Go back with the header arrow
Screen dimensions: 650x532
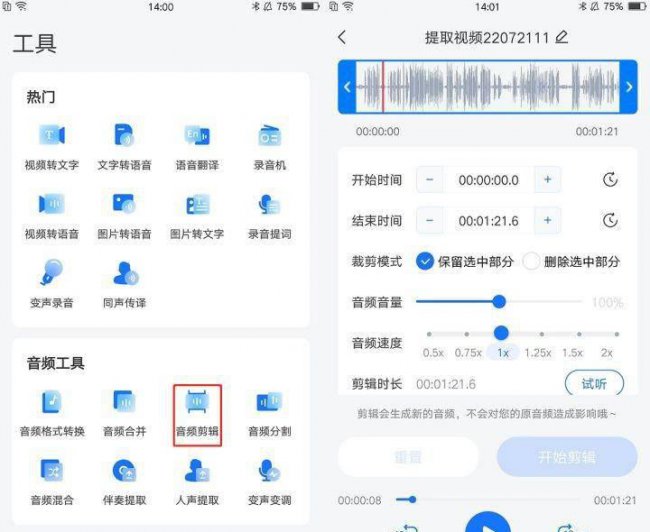(342, 38)
